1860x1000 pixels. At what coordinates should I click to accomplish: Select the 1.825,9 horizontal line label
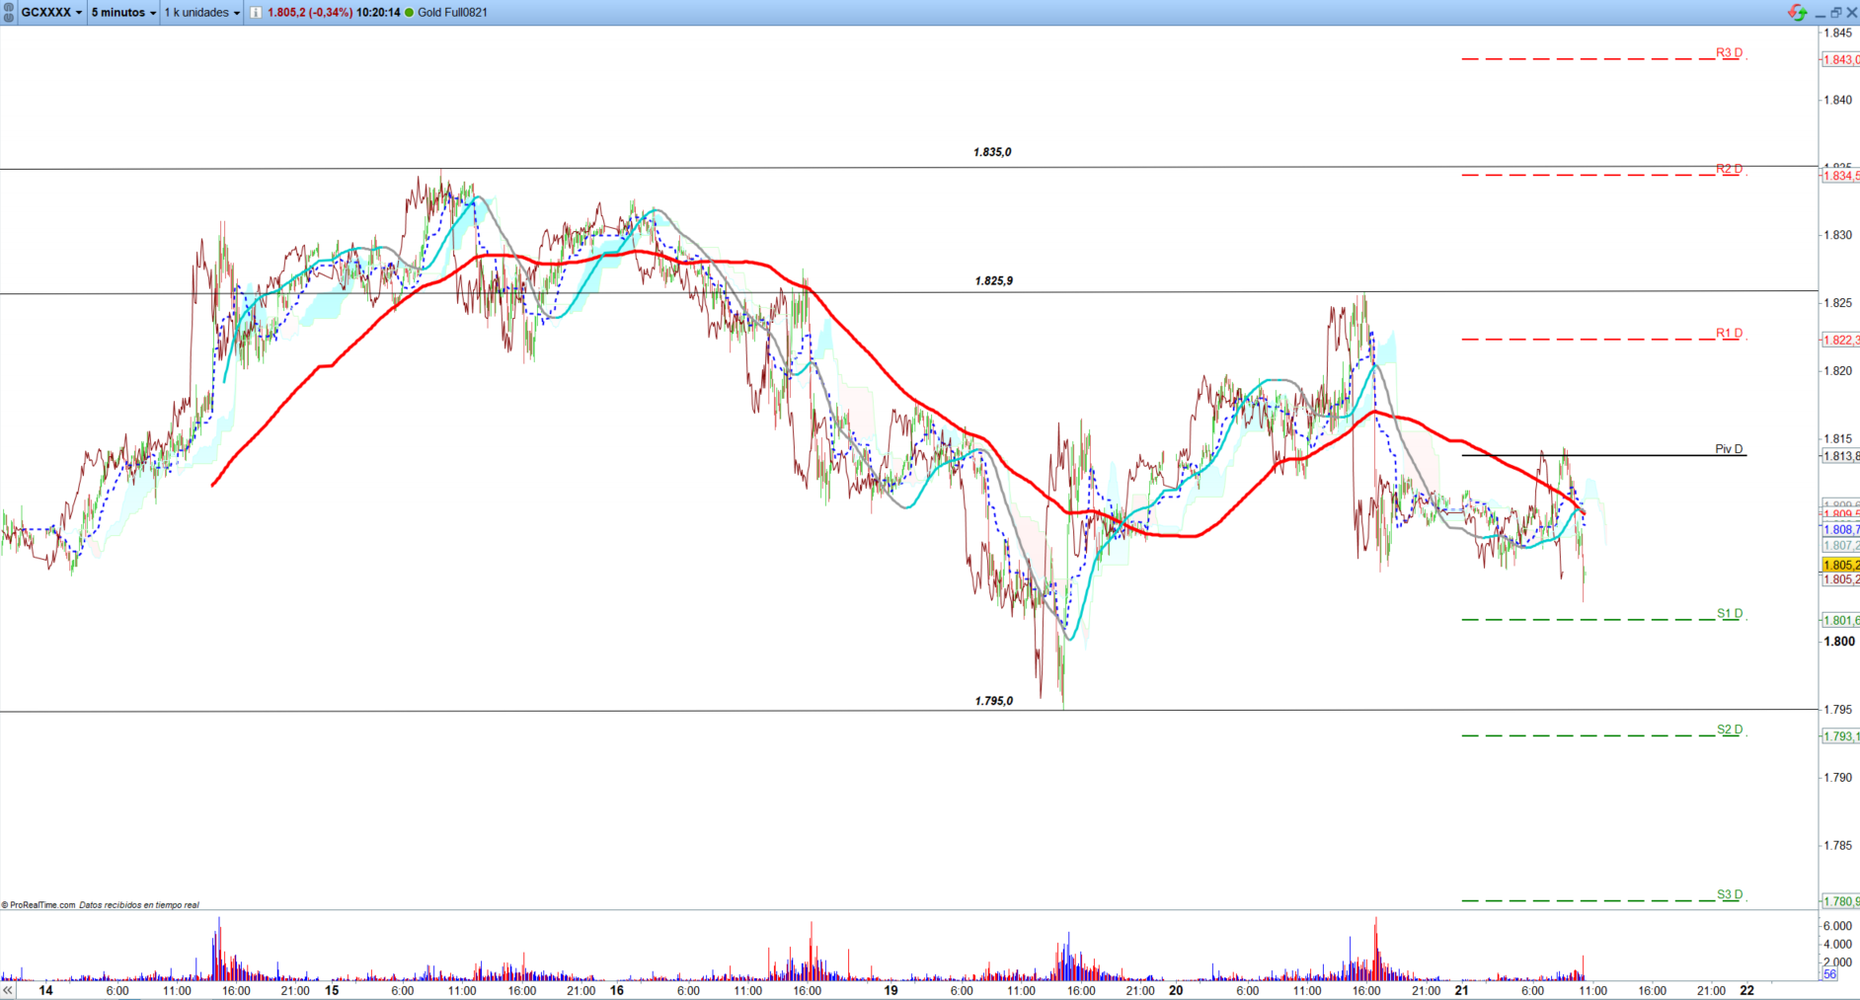[994, 281]
